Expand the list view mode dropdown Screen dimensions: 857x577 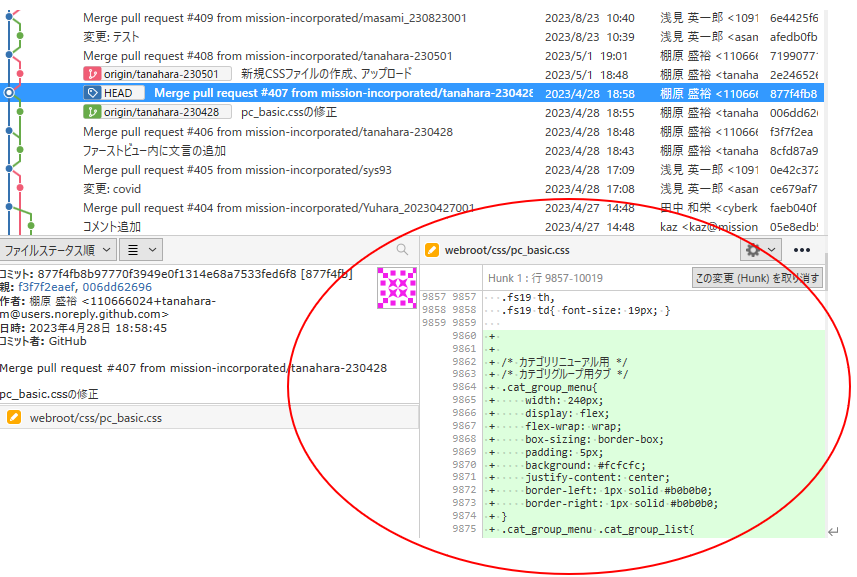[141, 250]
